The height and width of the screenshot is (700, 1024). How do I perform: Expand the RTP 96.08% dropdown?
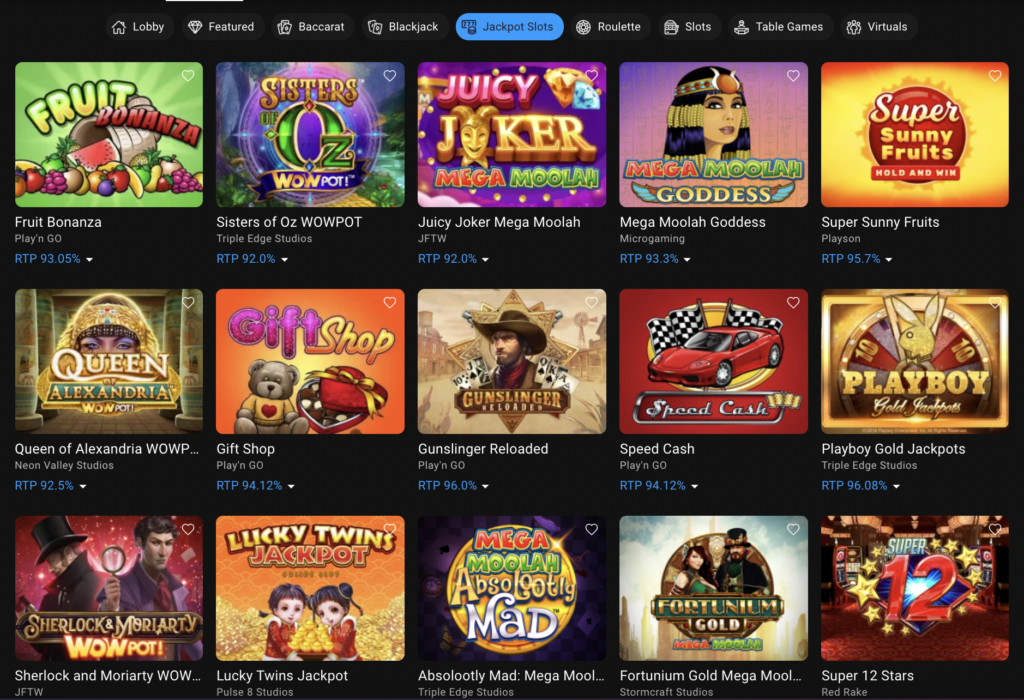pyautogui.click(x=861, y=486)
